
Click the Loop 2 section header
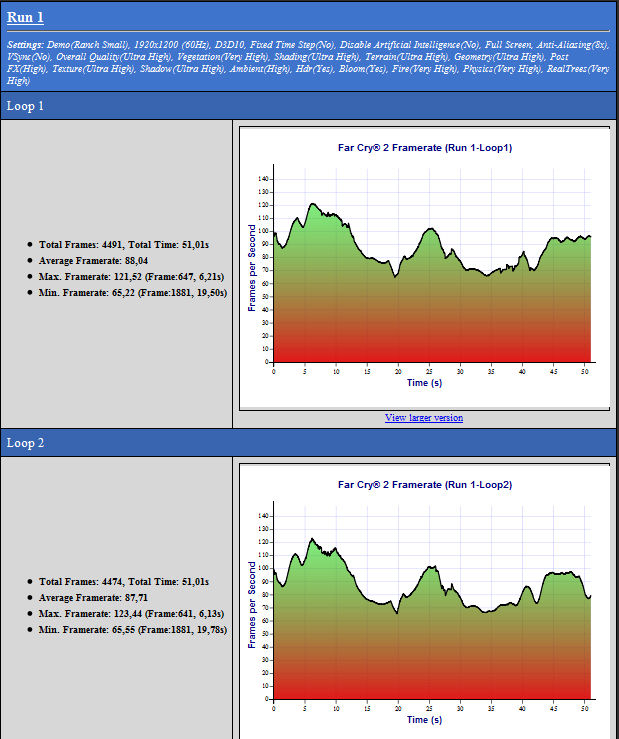(308, 443)
